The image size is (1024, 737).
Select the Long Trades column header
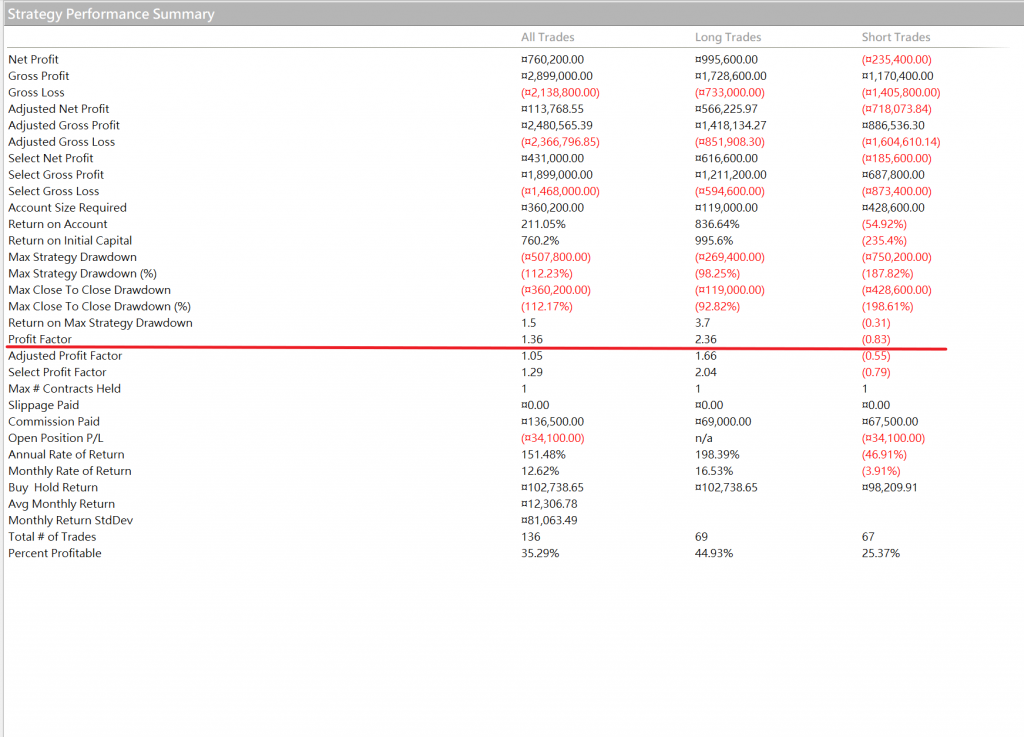pos(728,37)
